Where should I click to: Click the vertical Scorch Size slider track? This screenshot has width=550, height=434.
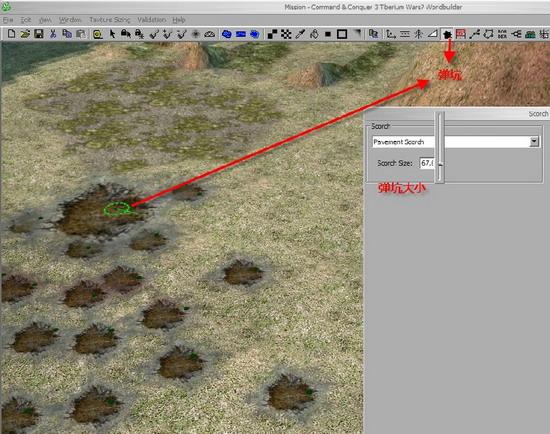tap(440, 147)
